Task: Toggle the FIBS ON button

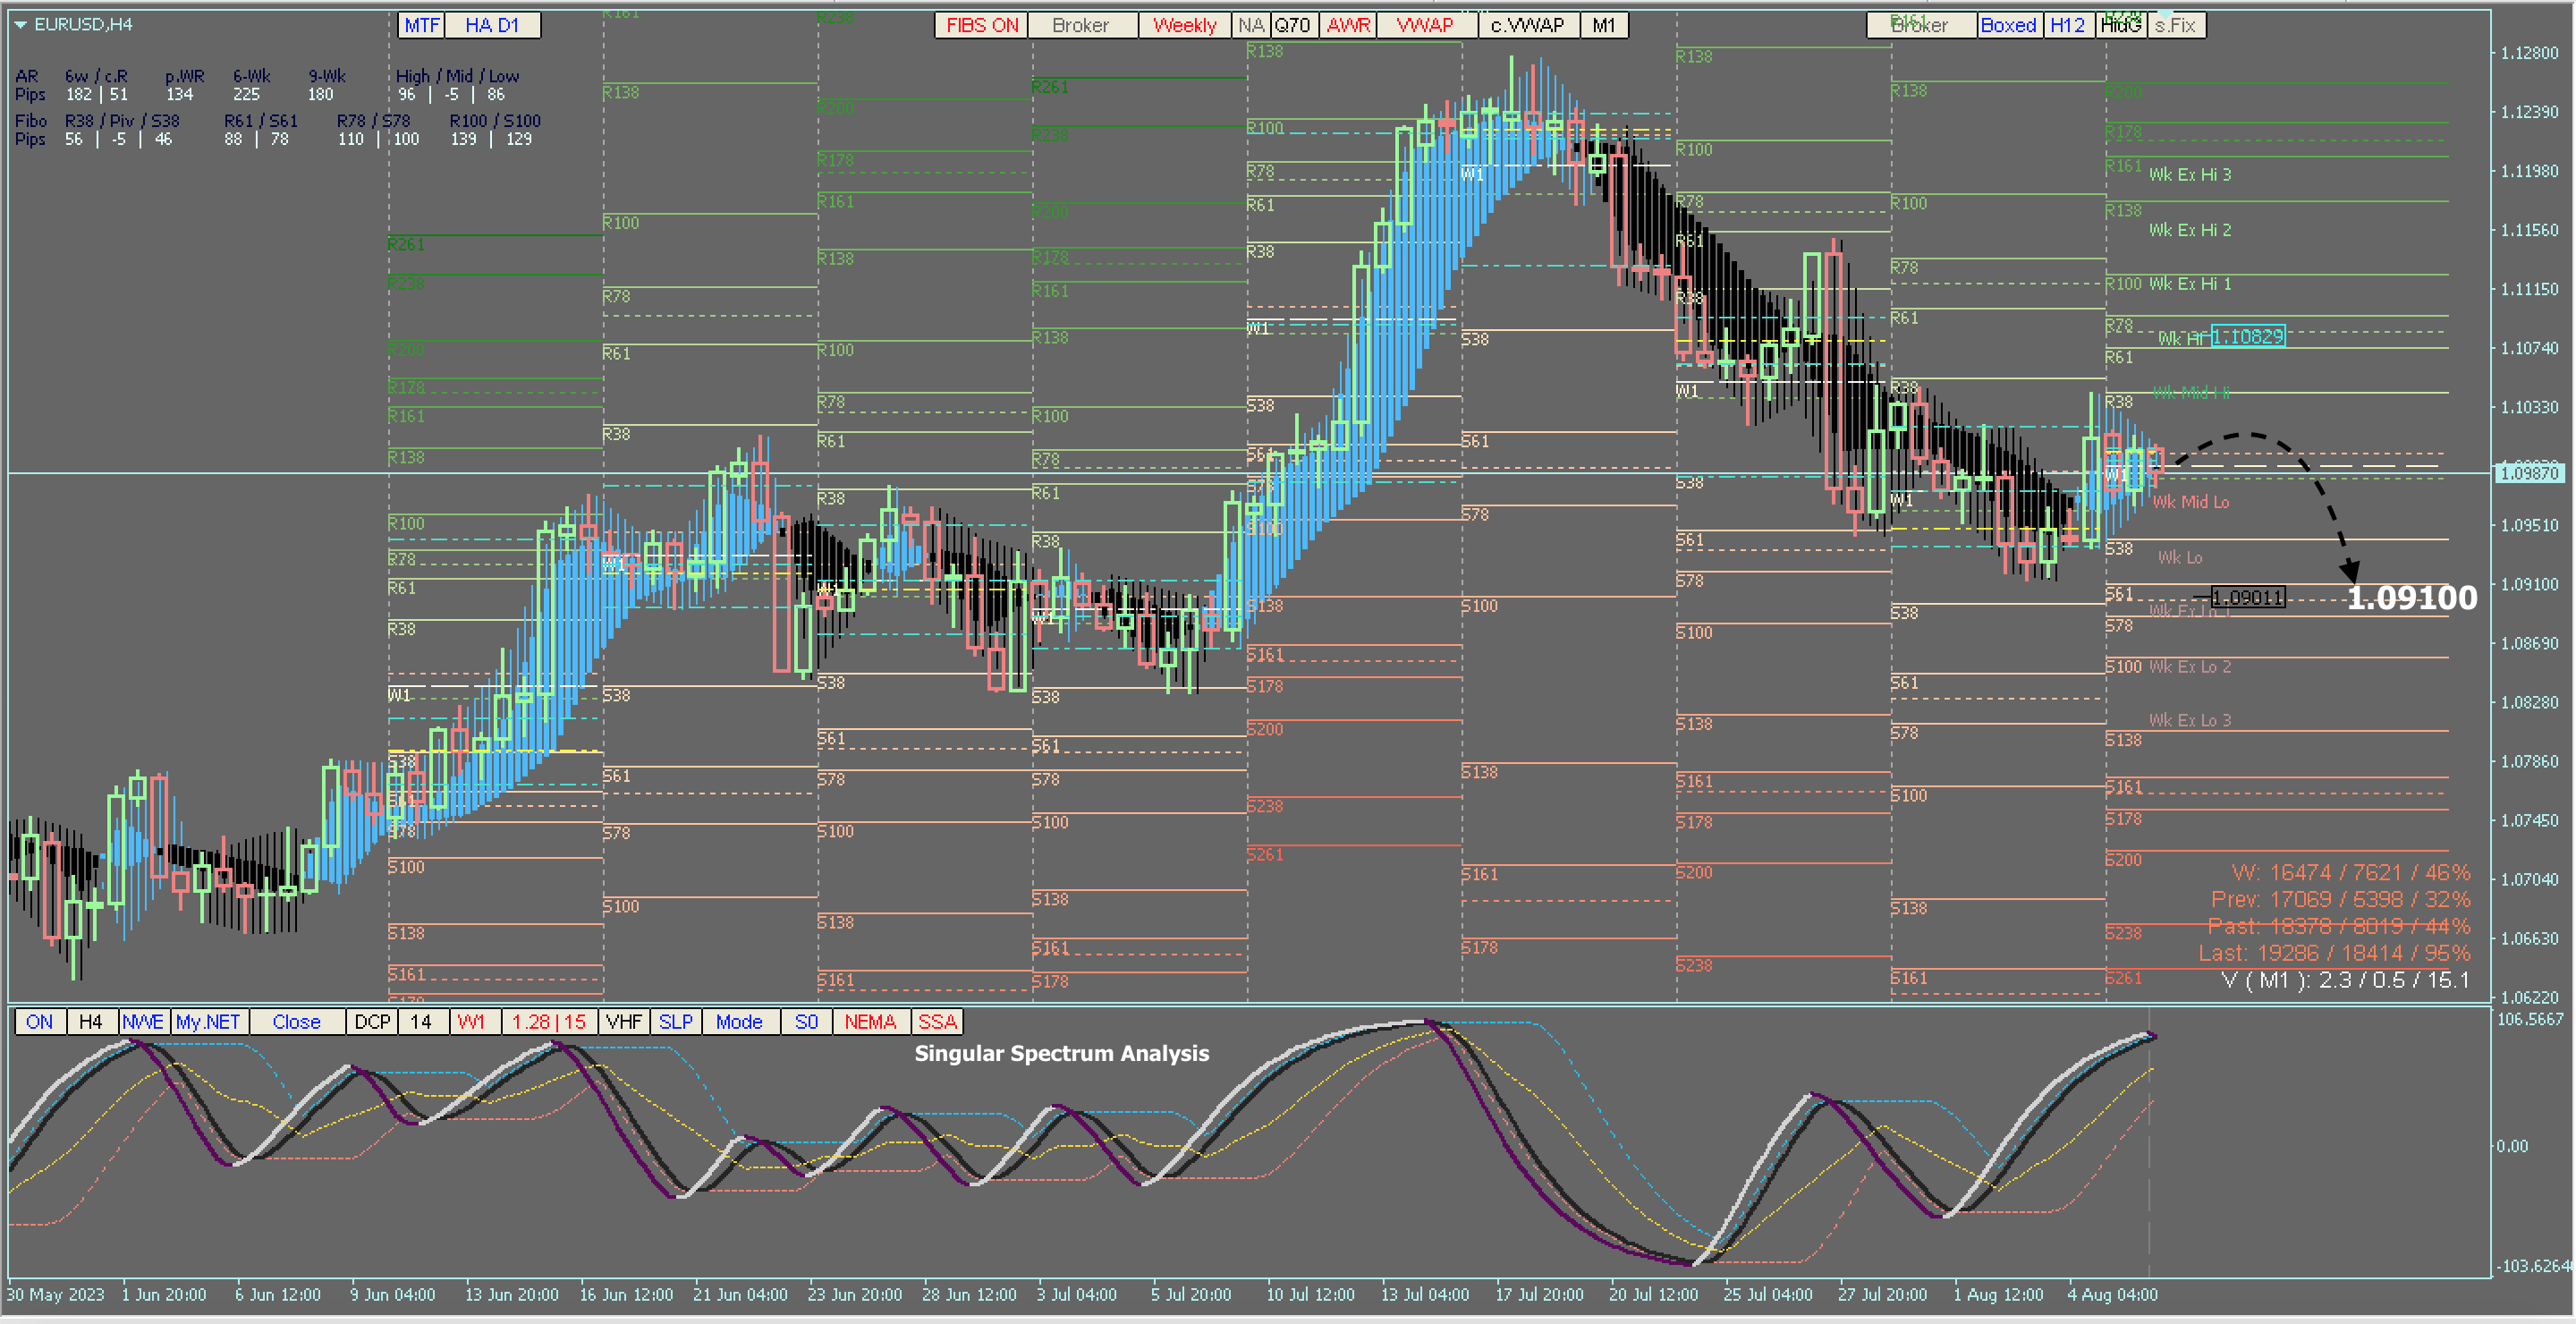Action: coord(980,25)
